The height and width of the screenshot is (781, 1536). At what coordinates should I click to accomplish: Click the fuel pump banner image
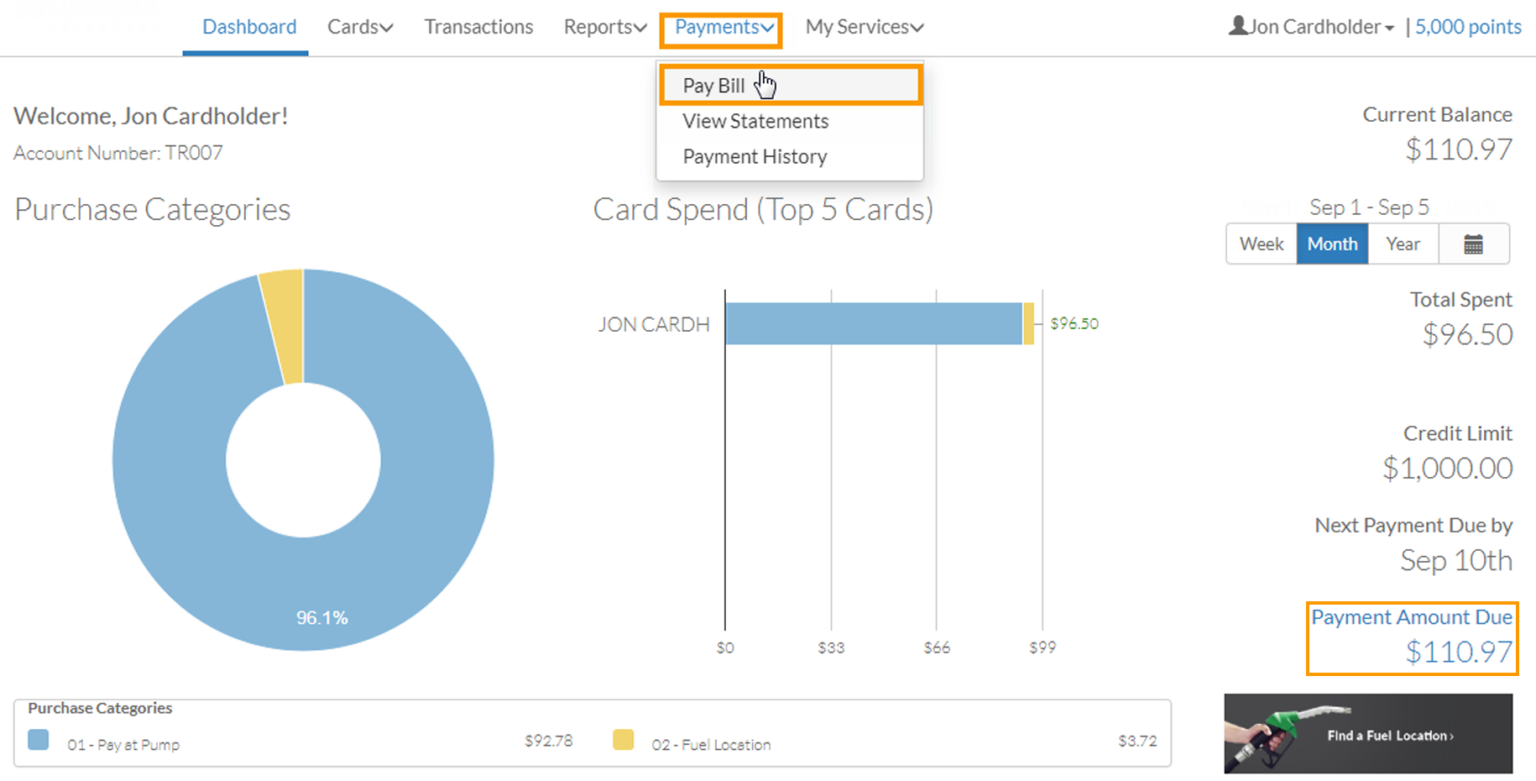pos(1367,733)
